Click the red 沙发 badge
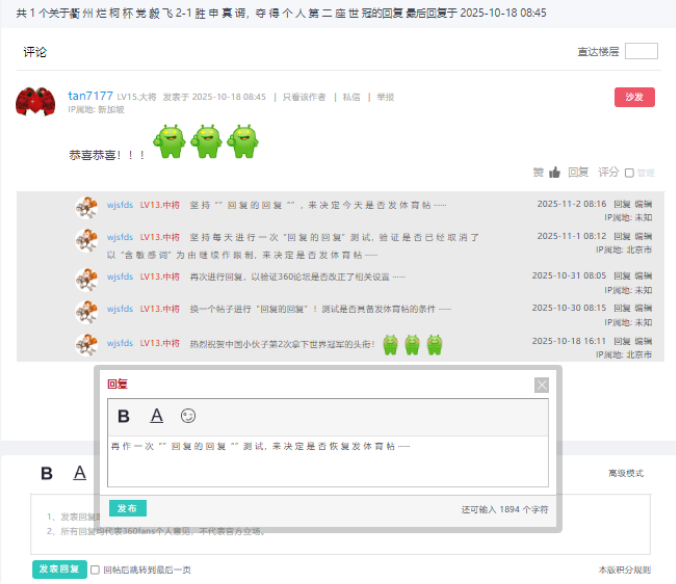This screenshot has width=676, height=584. pyautogui.click(x=634, y=97)
